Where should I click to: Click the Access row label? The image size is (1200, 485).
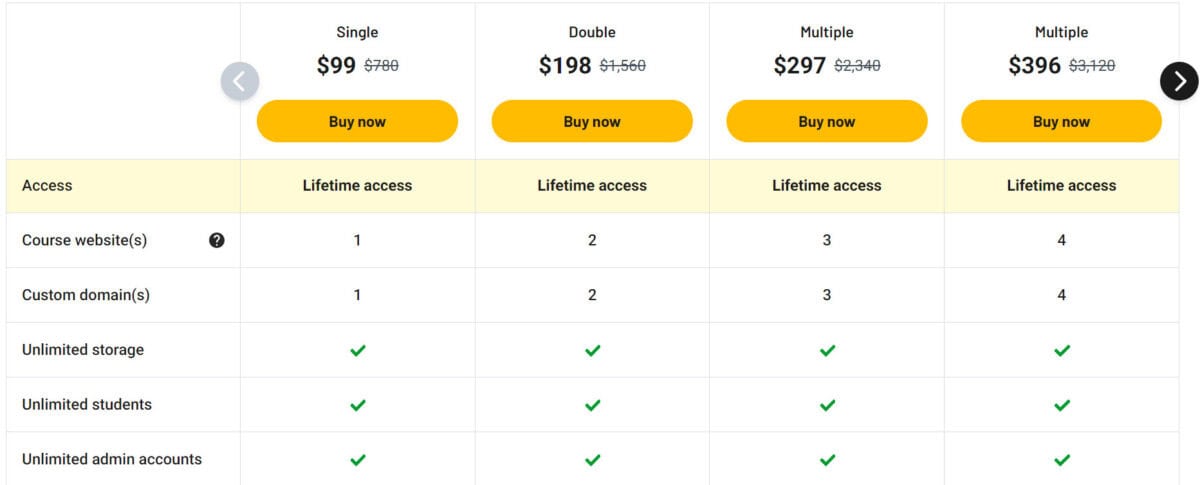(x=47, y=185)
